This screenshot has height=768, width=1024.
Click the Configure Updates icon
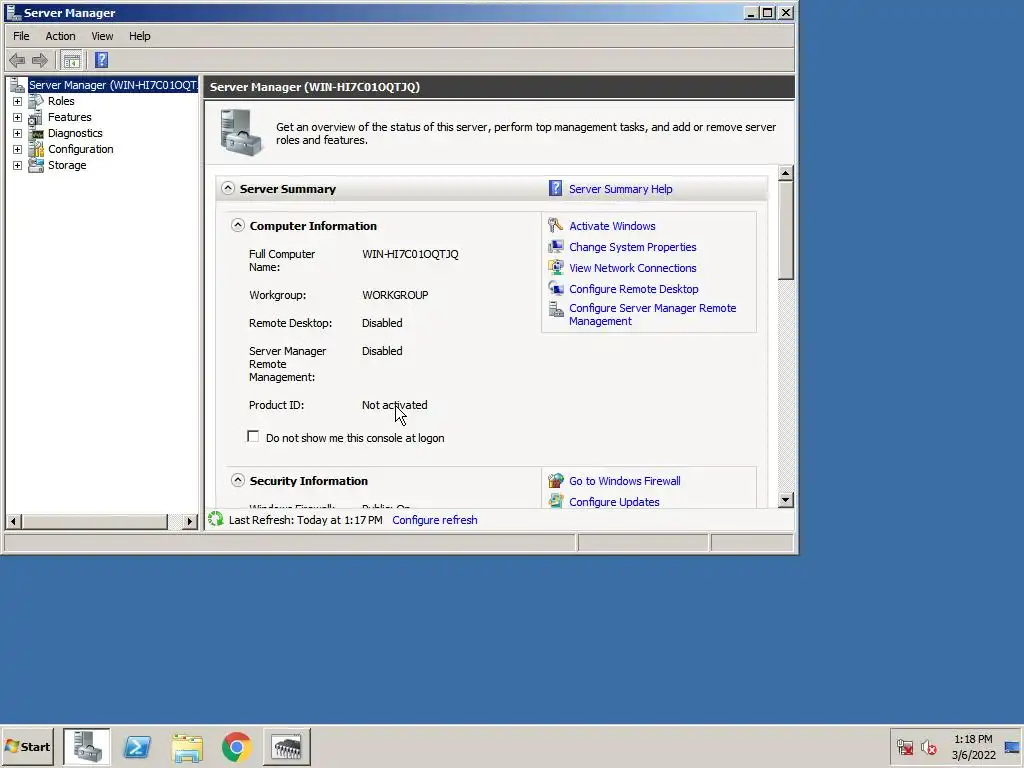(x=556, y=501)
